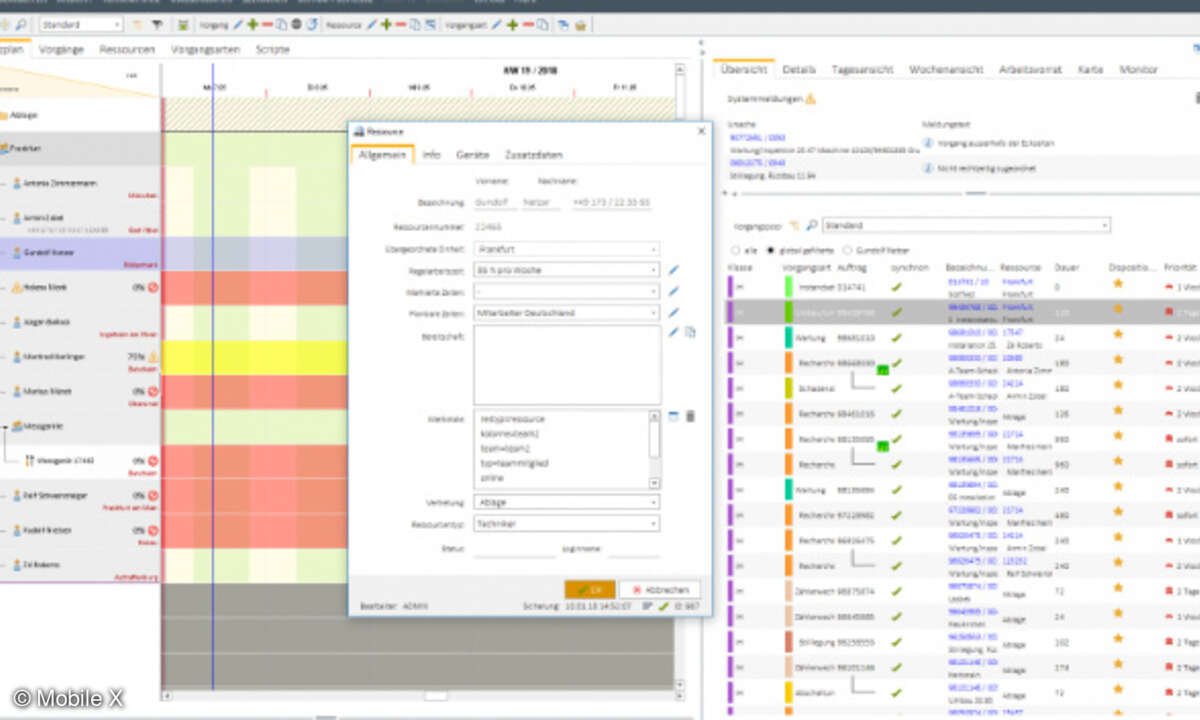This screenshot has height=720, width=1200.
Task: Open the Scripte tab
Action: pyautogui.click(x=273, y=49)
